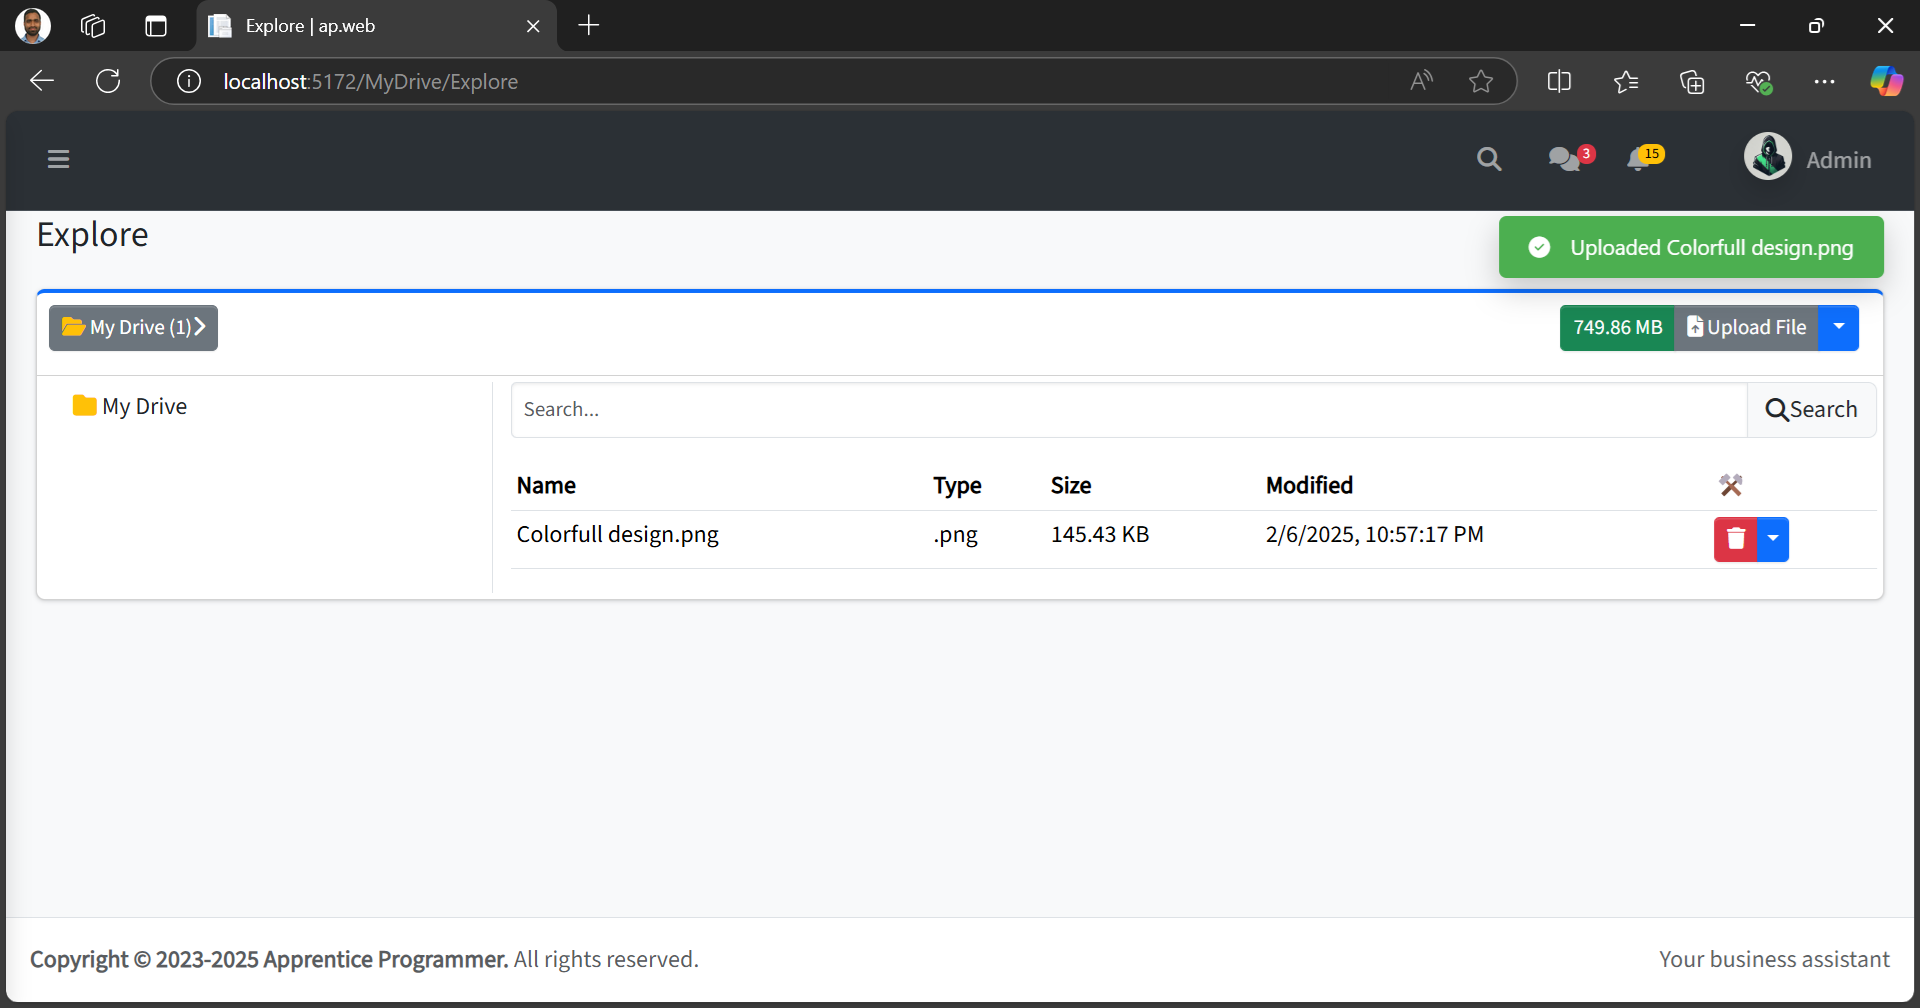Open messages via the chat bubble icon
This screenshot has width=1920, height=1008.
coord(1564,160)
